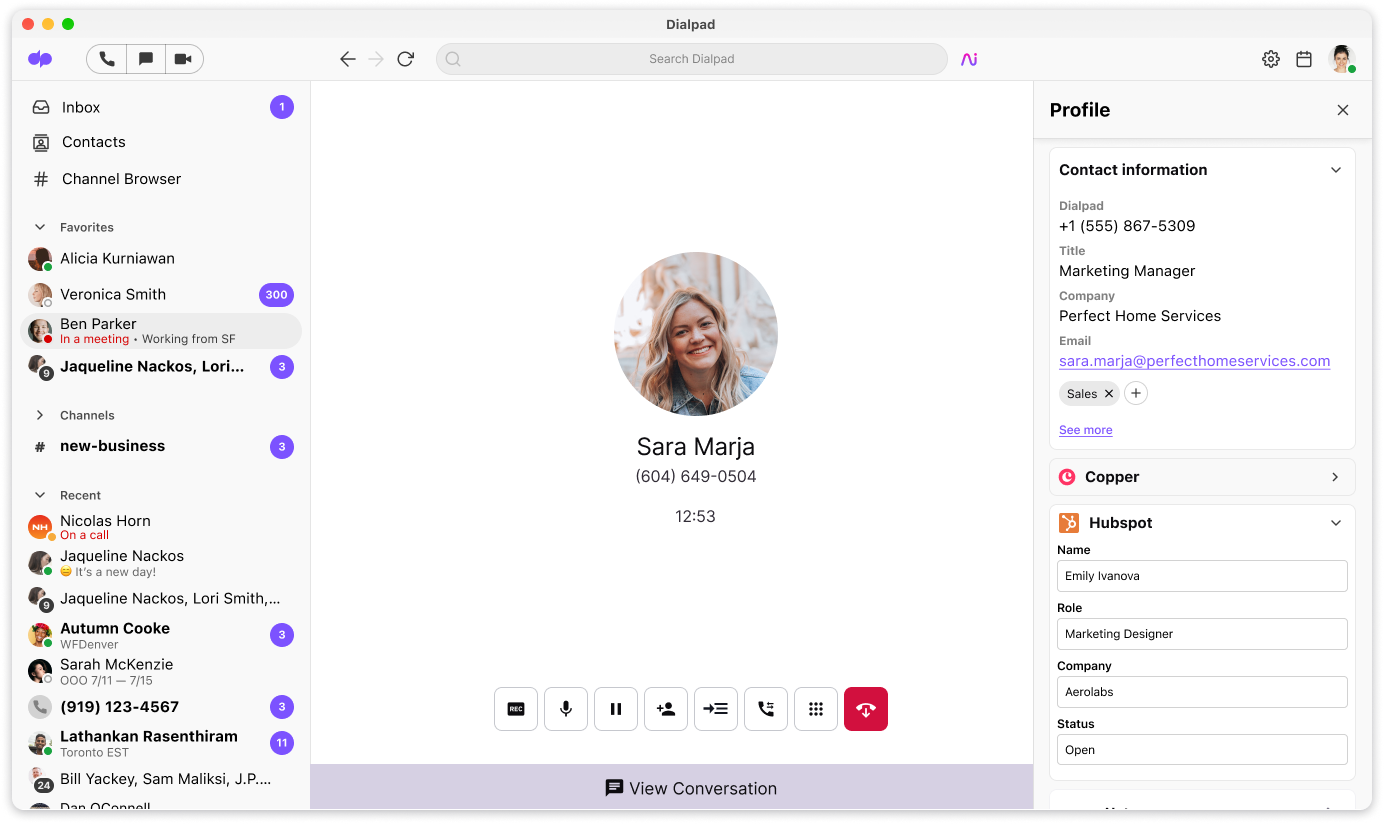Mute the microphone during the call
Viewport: 1384px width, 824px height.
click(566, 708)
